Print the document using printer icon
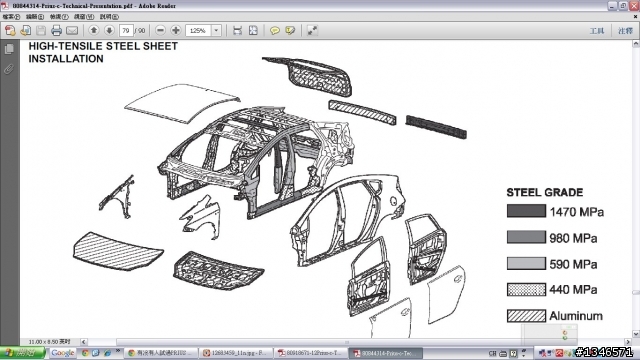 (56, 31)
